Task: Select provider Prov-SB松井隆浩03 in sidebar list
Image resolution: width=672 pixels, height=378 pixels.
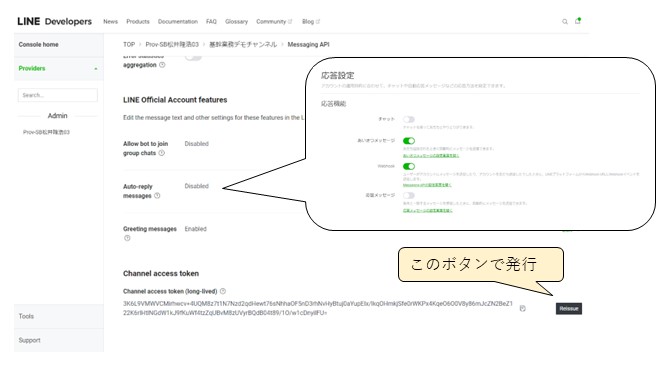Action: 46,132
